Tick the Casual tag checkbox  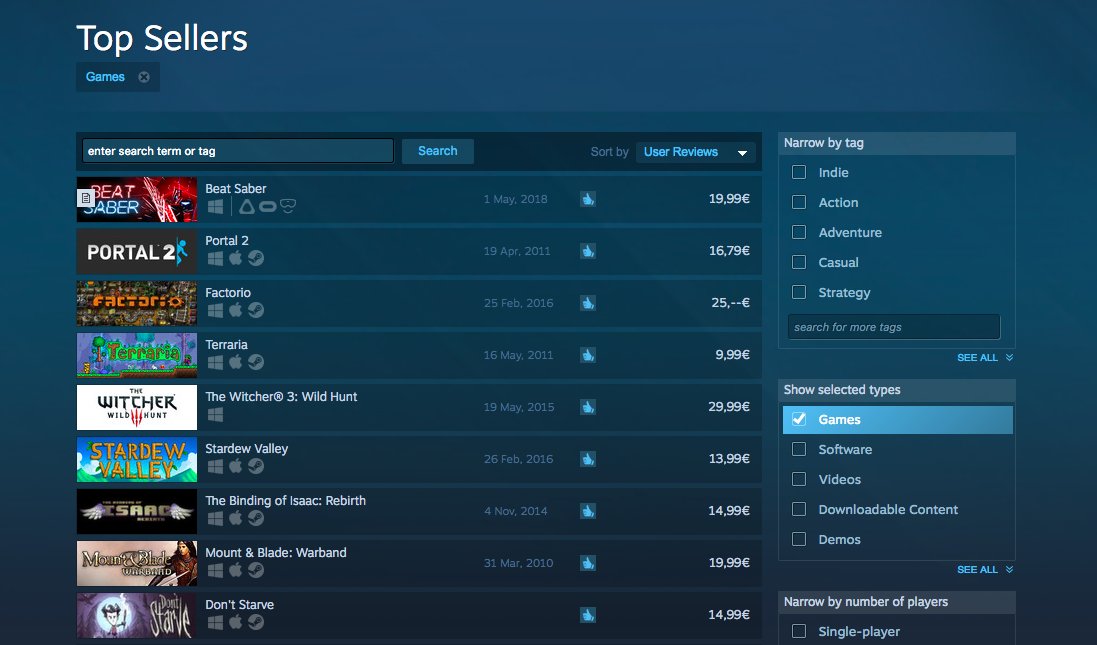pyautogui.click(x=799, y=262)
